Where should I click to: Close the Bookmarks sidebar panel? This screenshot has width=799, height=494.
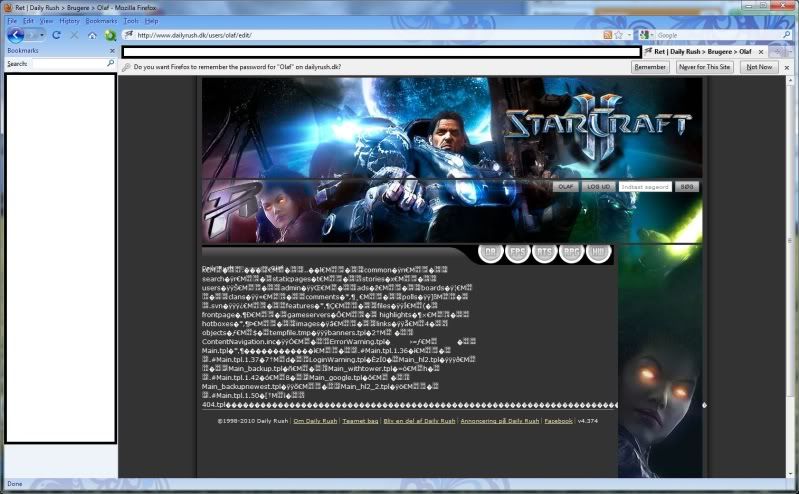pyautogui.click(x=112, y=51)
